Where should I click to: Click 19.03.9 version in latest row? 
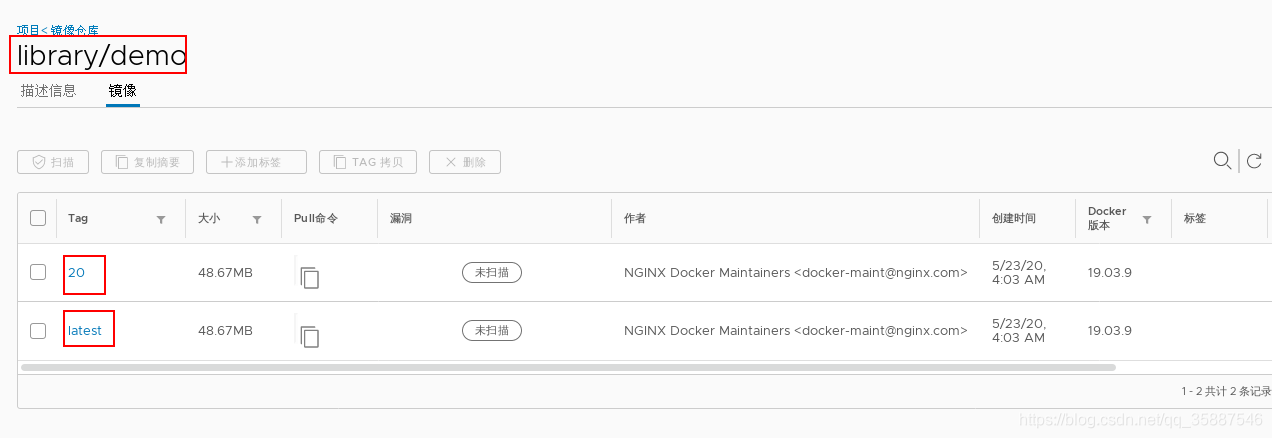point(1110,330)
